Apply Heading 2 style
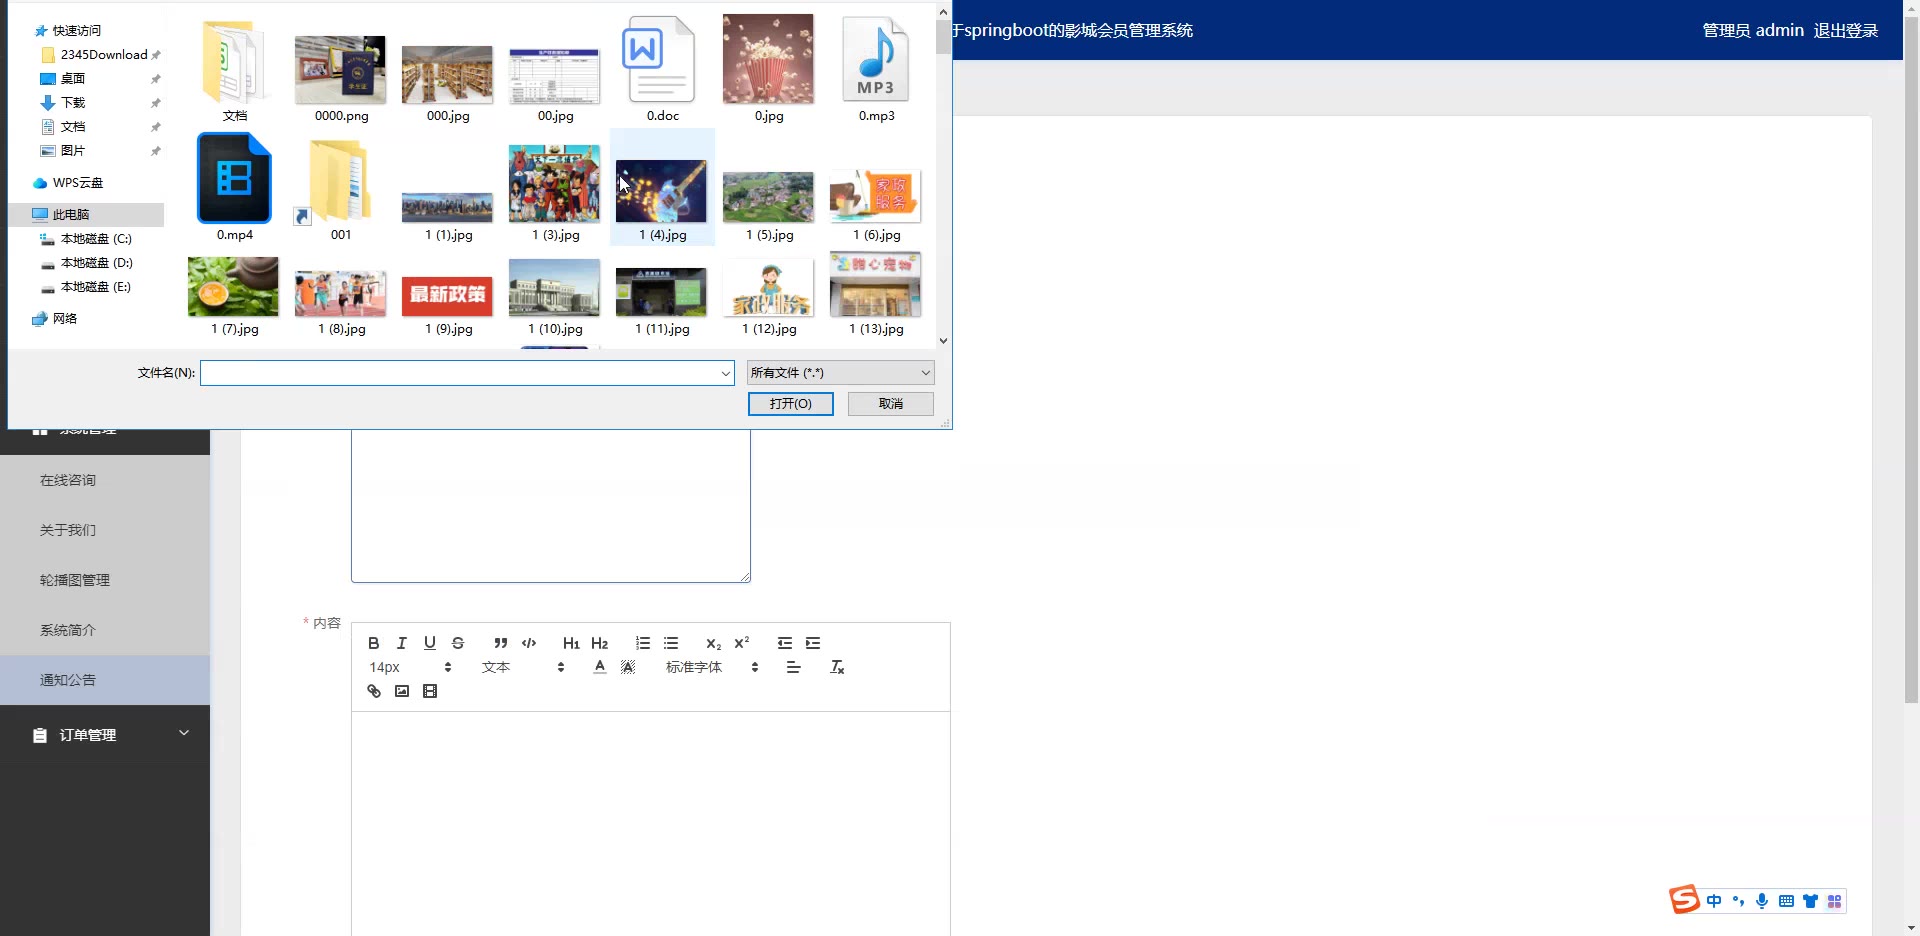Screen dimensions: 1920x936 [599, 643]
